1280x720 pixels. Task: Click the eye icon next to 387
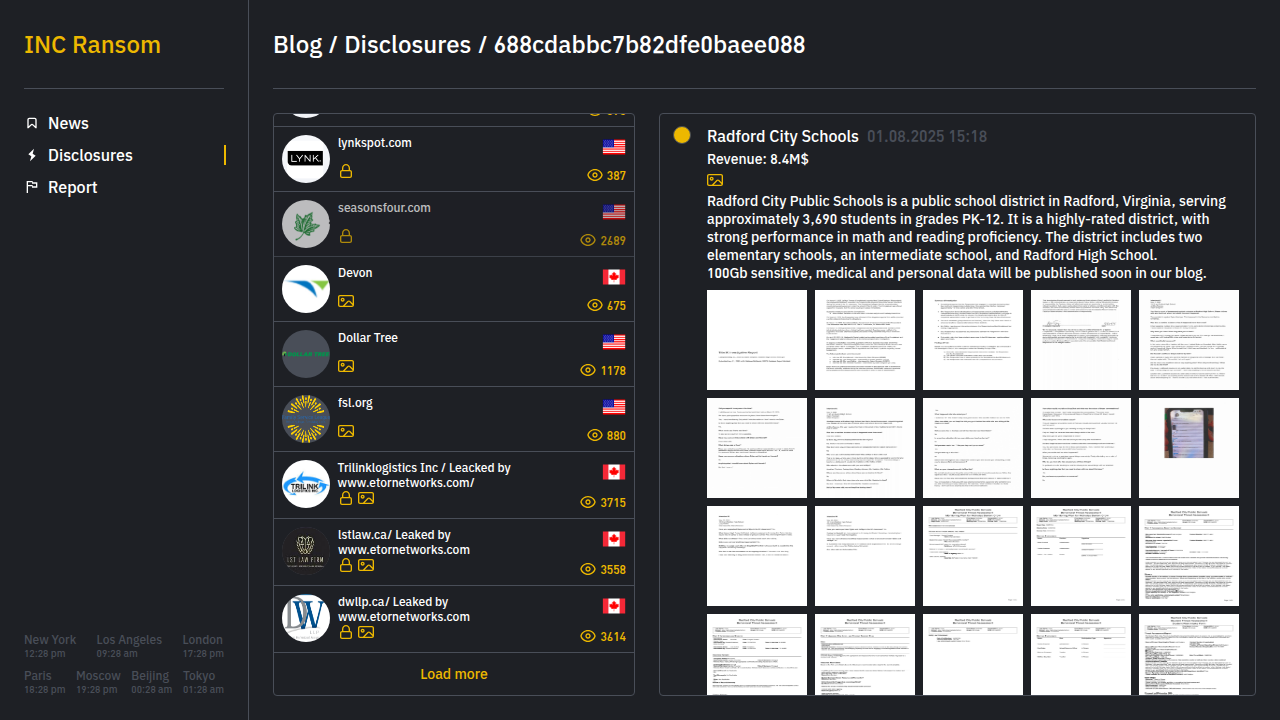pos(595,175)
